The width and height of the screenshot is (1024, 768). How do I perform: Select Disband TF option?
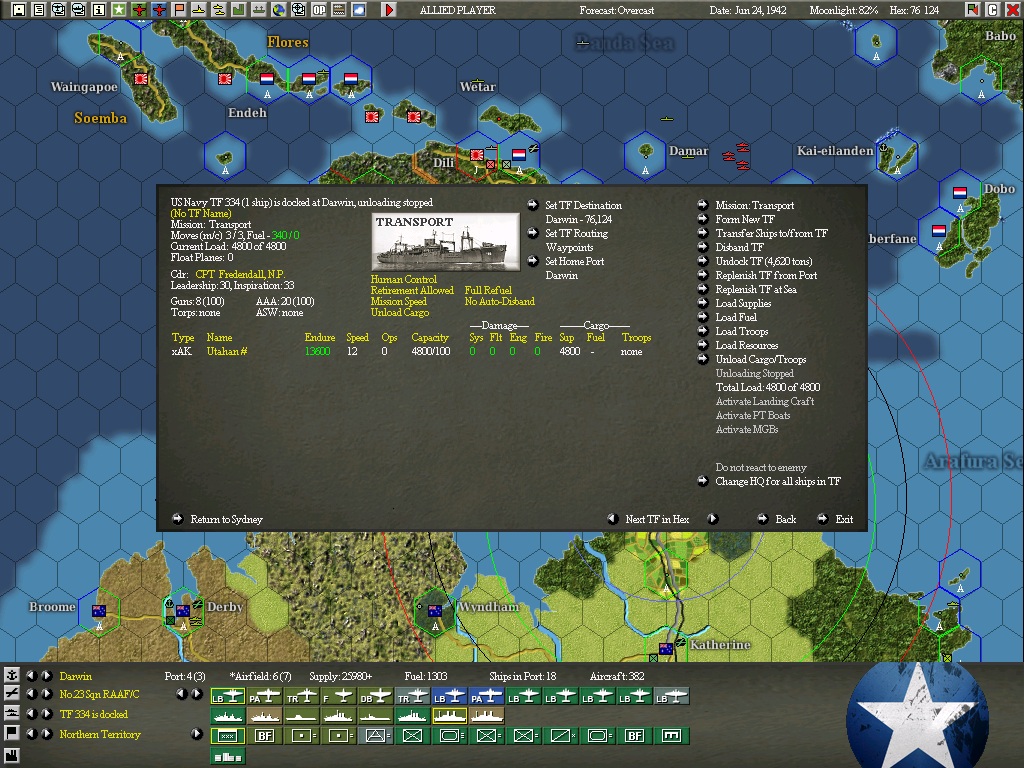coord(739,247)
